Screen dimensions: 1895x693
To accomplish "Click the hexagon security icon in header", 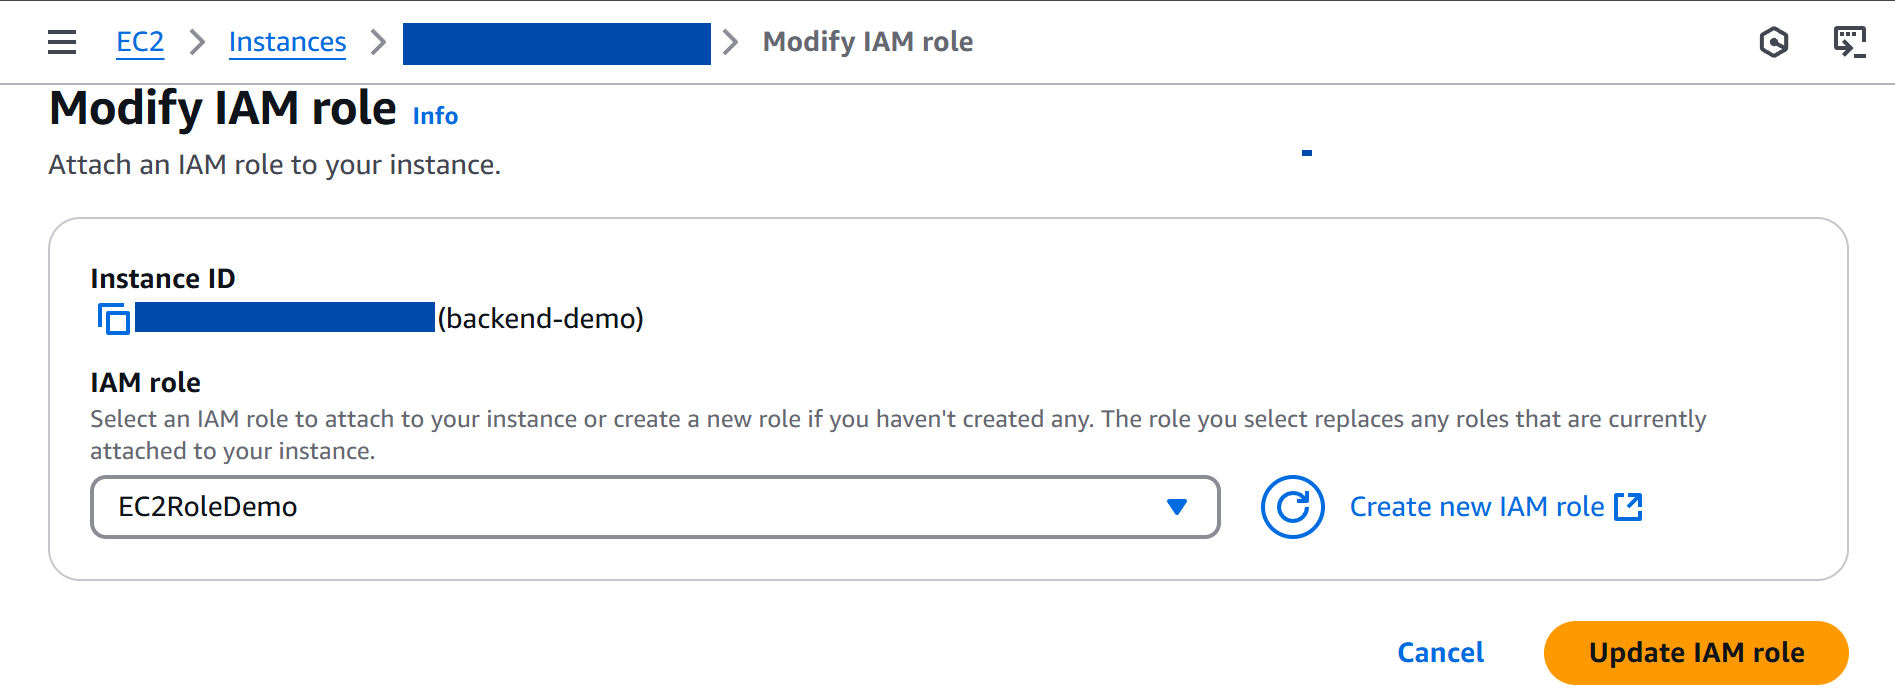I will tap(1773, 42).
